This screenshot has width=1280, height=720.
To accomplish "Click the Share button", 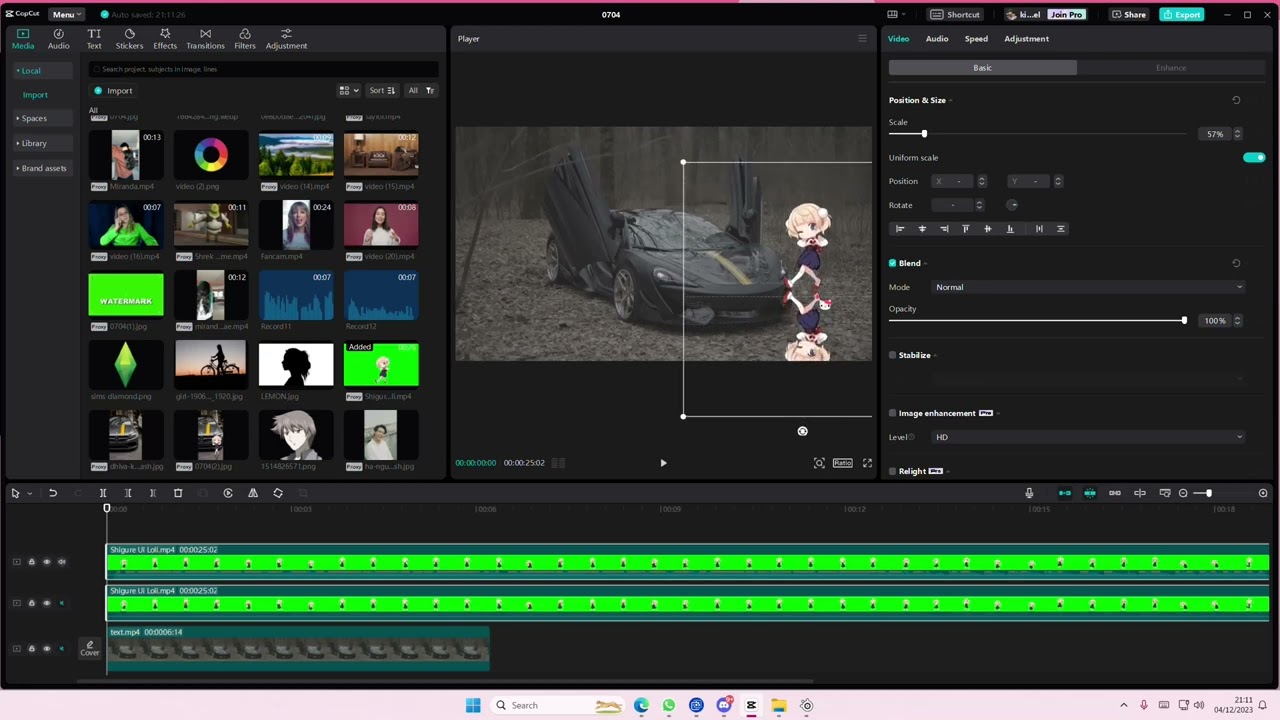I will point(1129,15).
